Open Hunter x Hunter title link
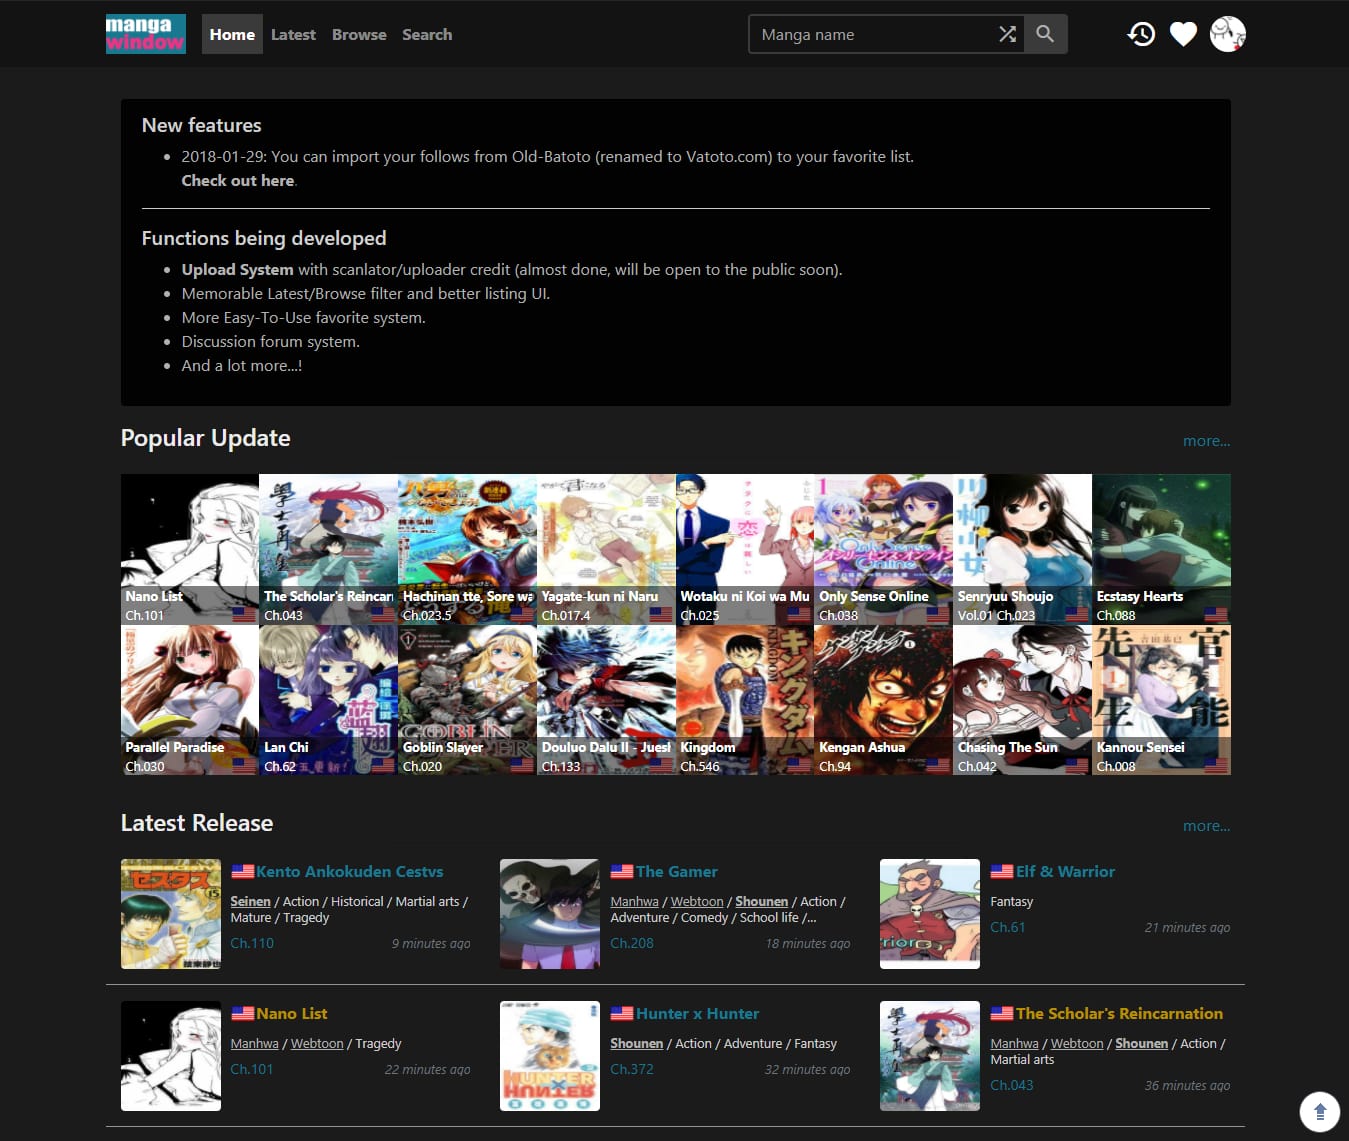 697,1014
